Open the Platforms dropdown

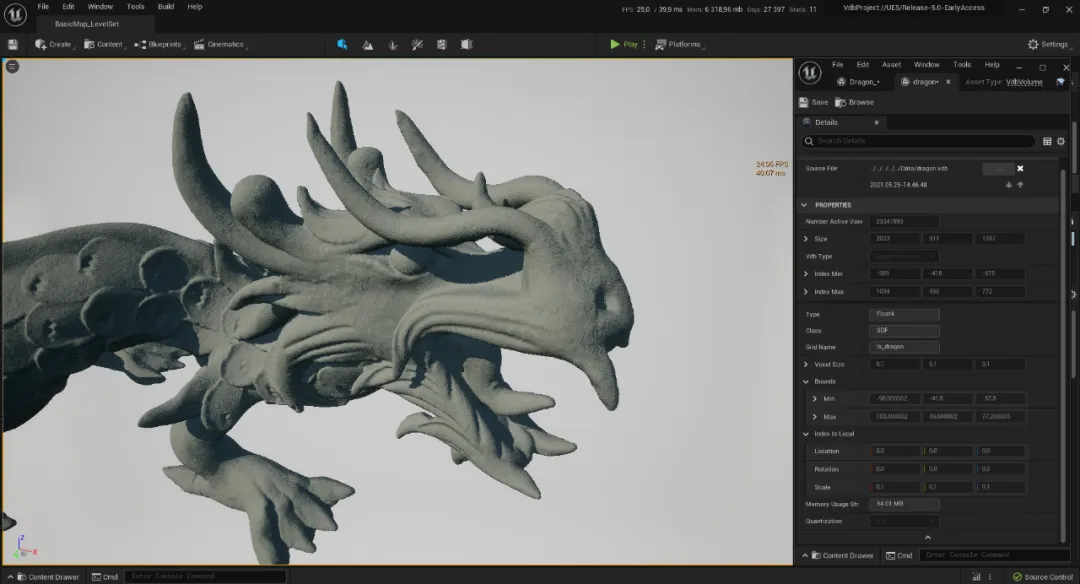coord(685,44)
